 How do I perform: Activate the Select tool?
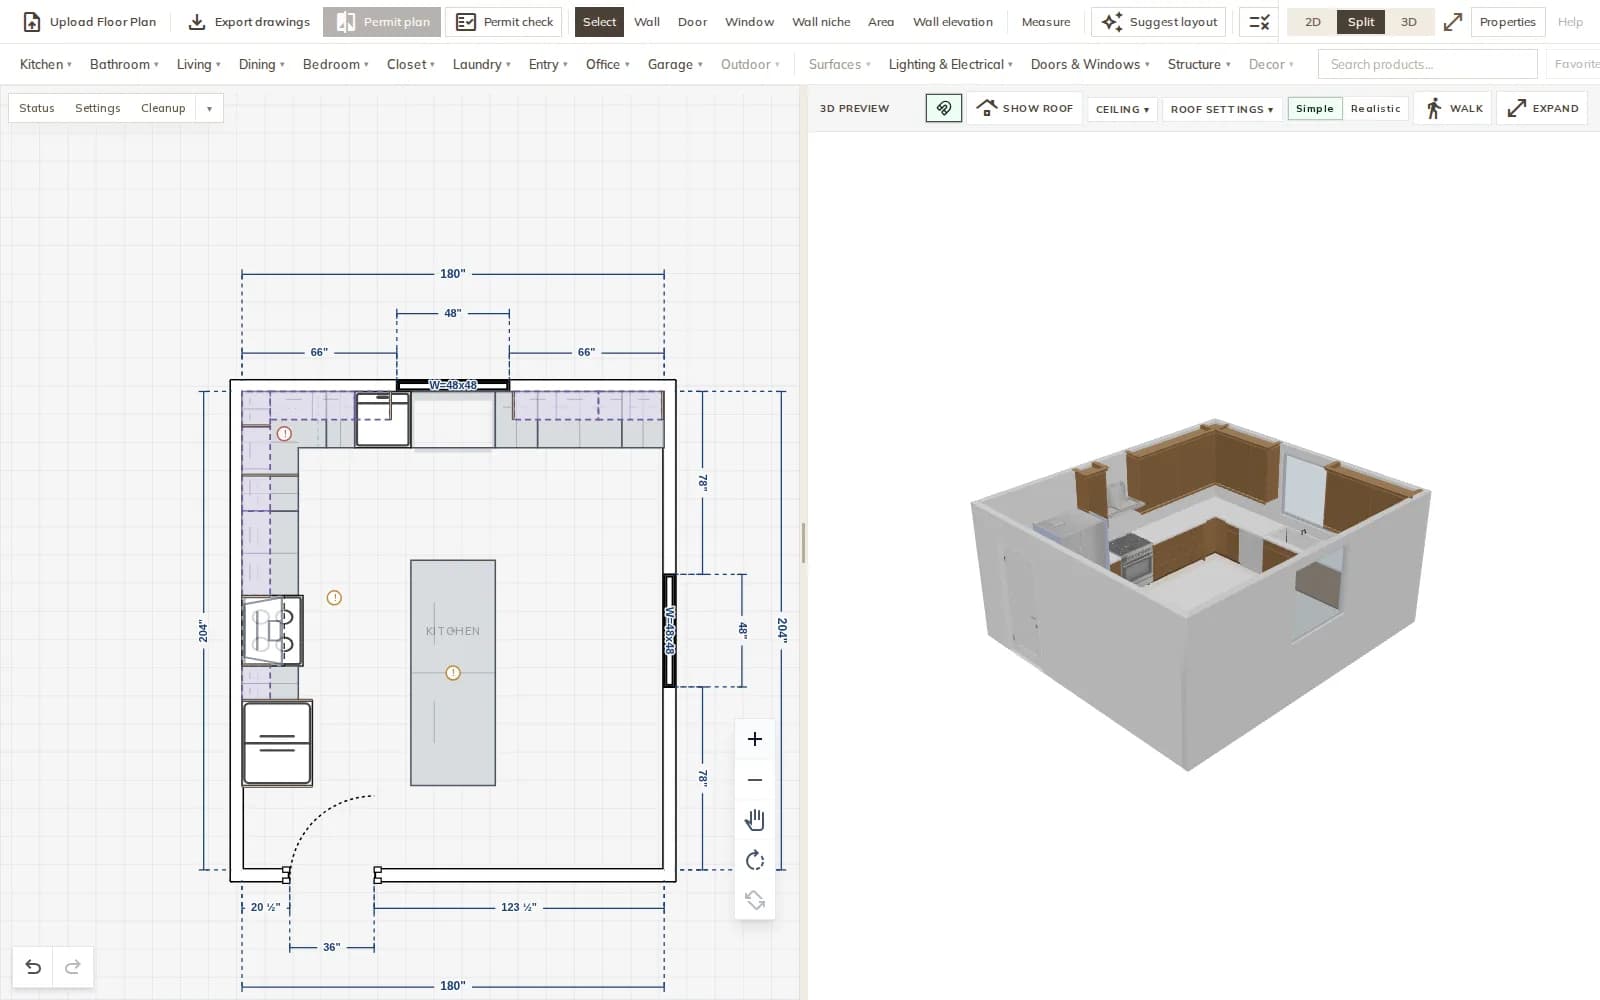pos(599,22)
